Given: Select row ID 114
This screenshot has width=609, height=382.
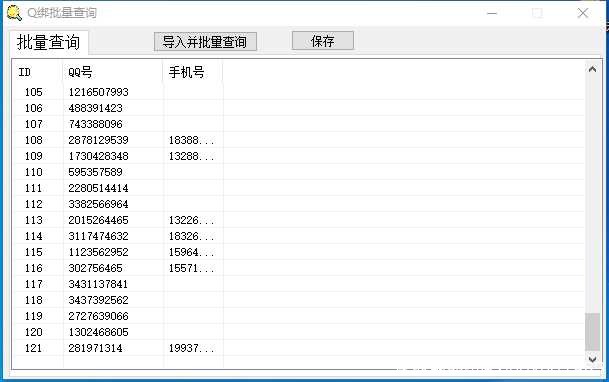Looking at the screenshot, I should click(34, 236).
